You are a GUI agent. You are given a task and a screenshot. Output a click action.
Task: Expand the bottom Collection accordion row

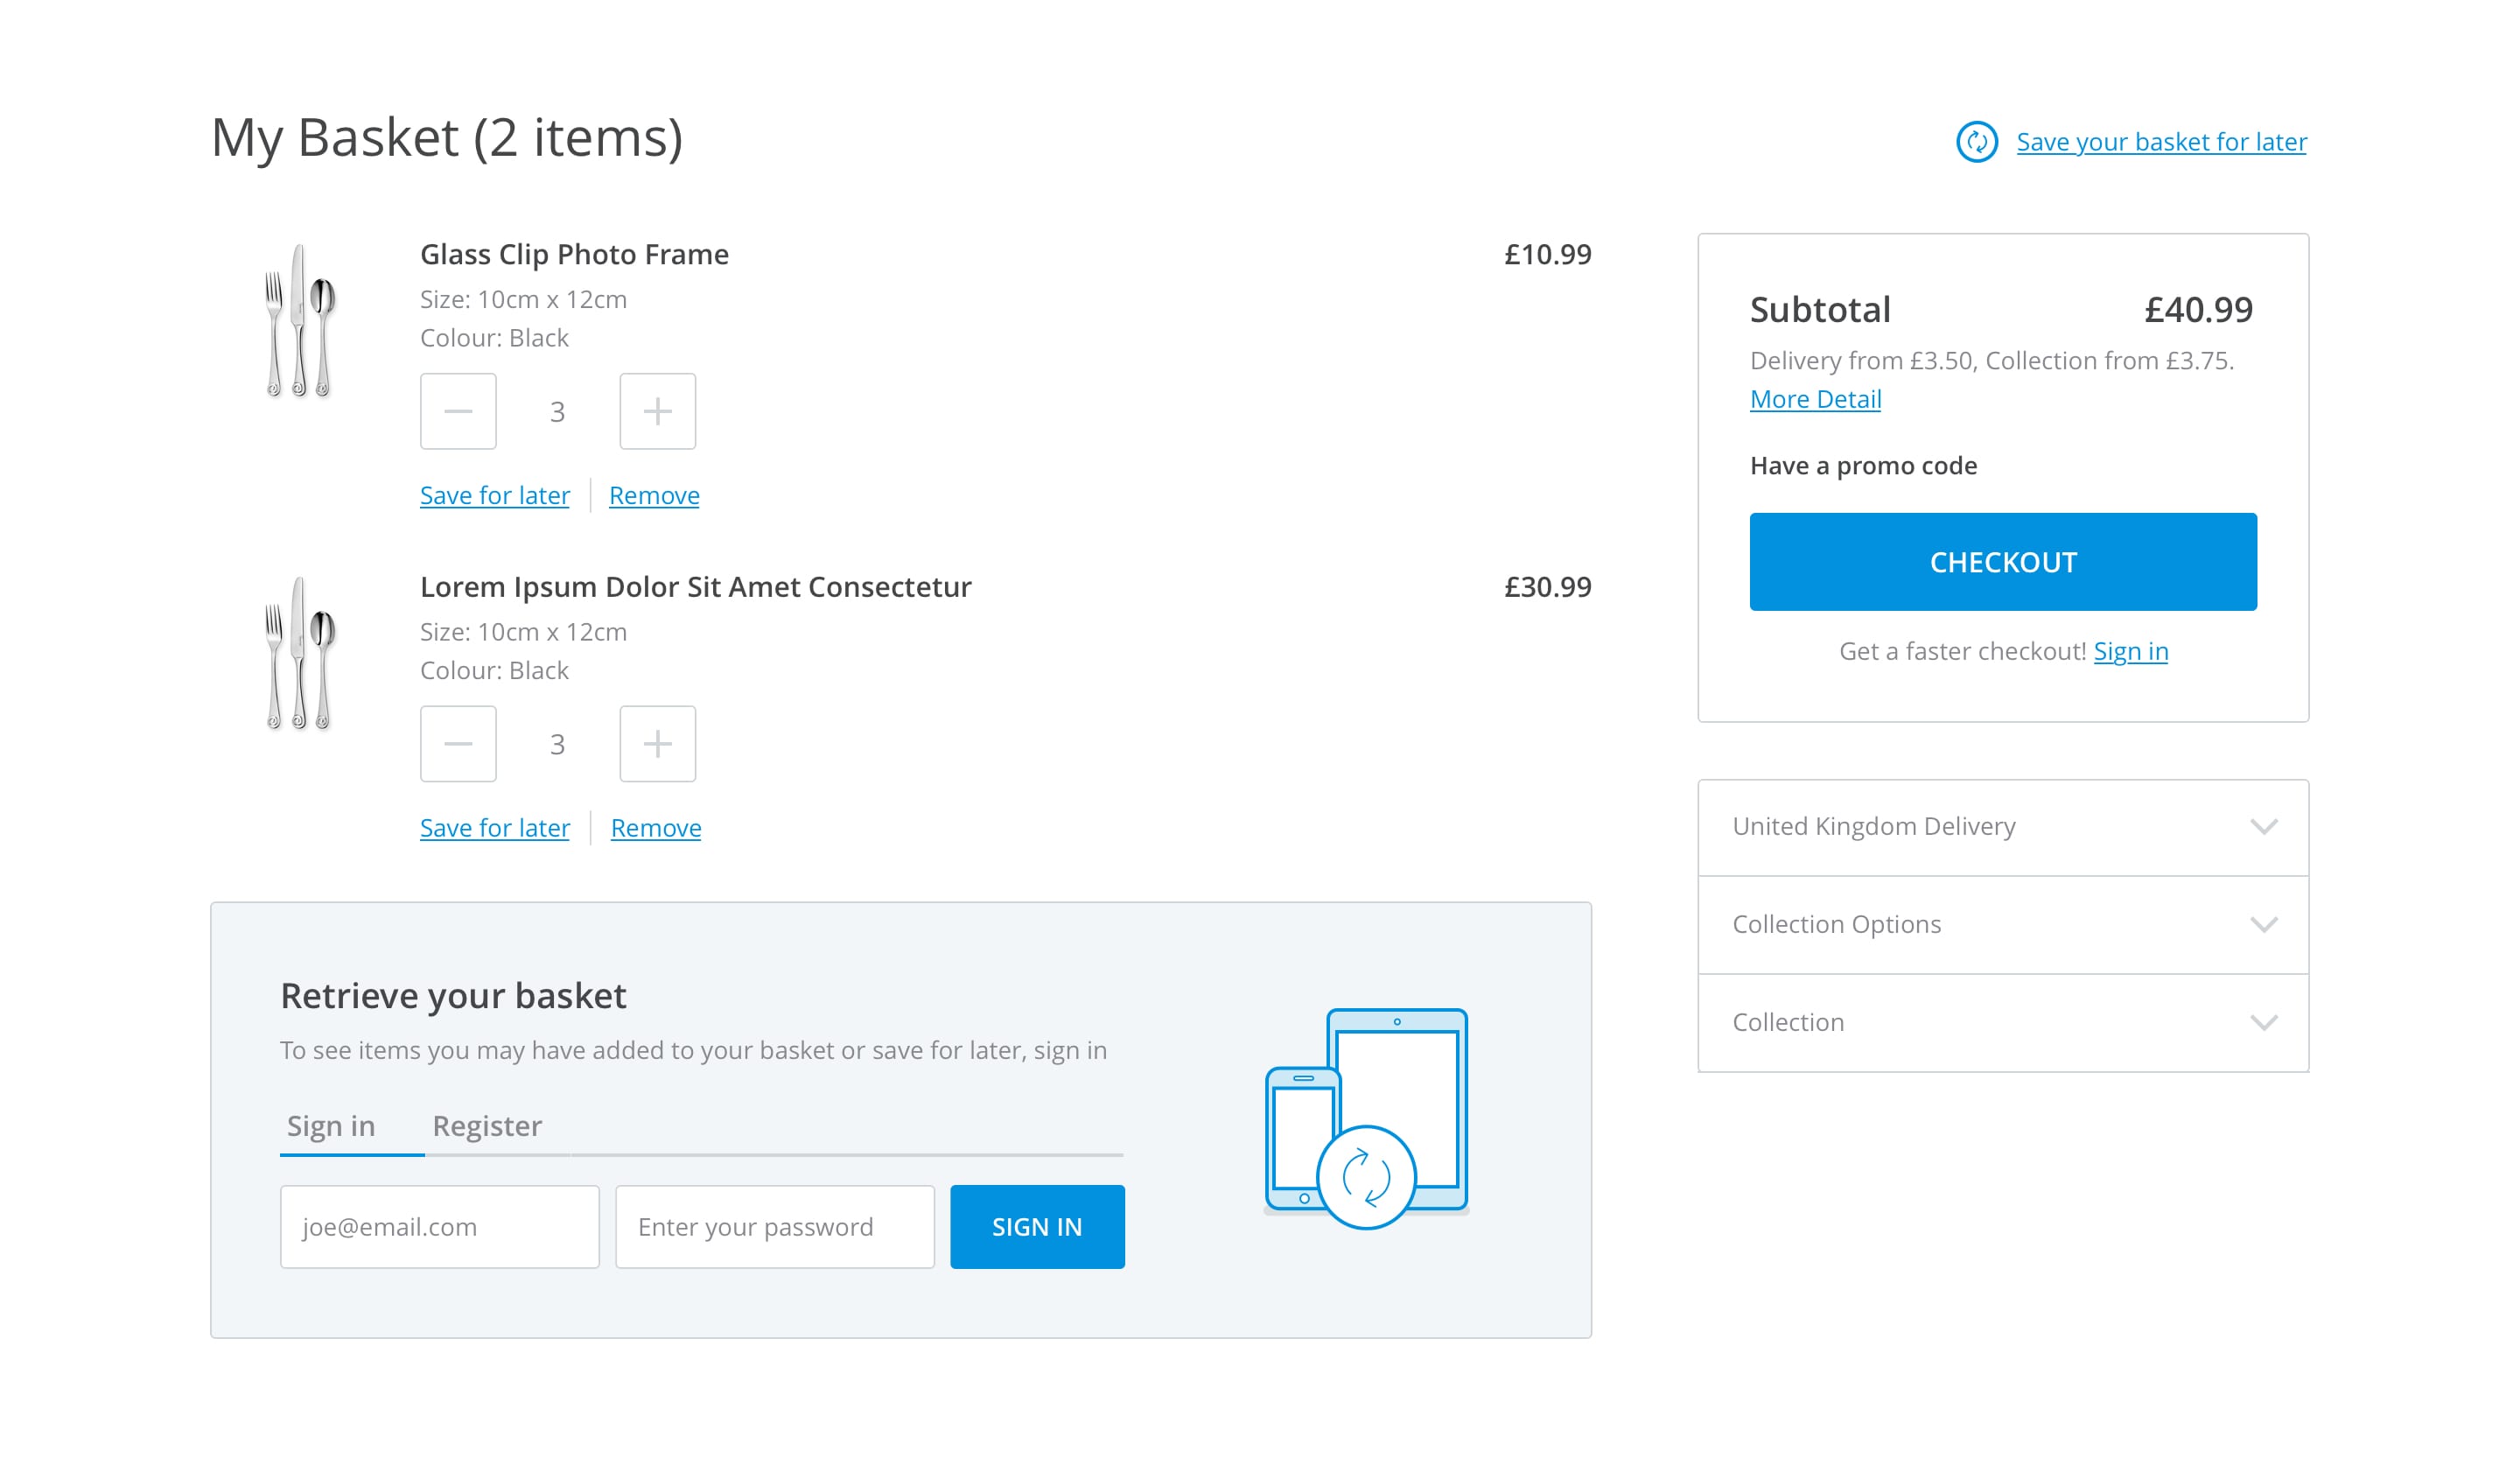coord(2003,1023)
